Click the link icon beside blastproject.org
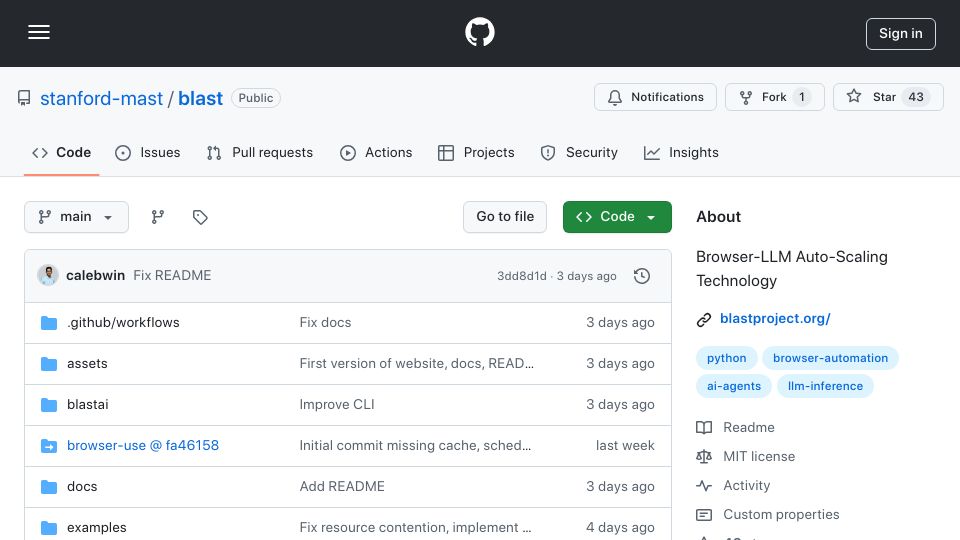The height and width of the screenshot is (540, 960). (x=704, y=320)
